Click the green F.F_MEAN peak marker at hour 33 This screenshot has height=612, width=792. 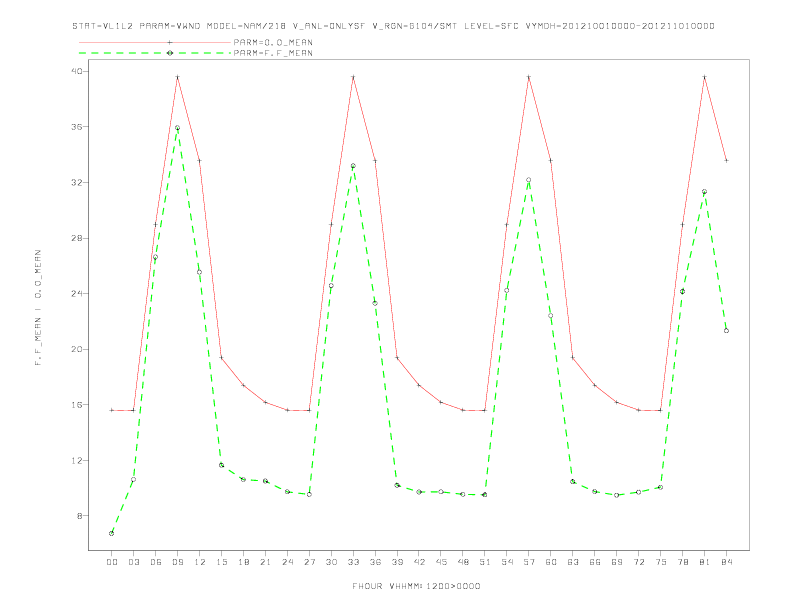[353, 166]
